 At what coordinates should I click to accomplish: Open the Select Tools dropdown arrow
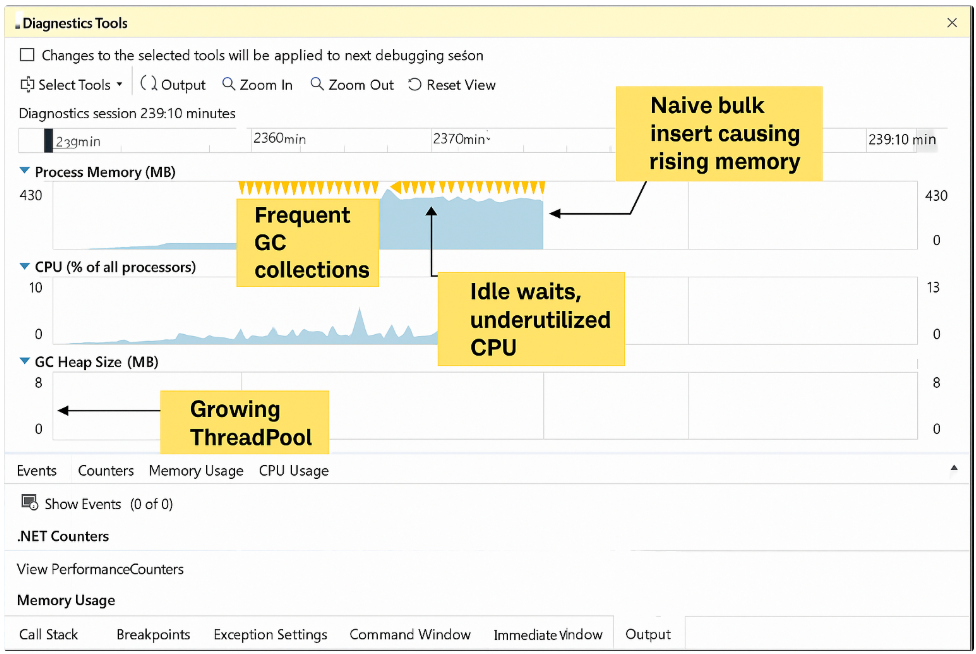[120, 85]
